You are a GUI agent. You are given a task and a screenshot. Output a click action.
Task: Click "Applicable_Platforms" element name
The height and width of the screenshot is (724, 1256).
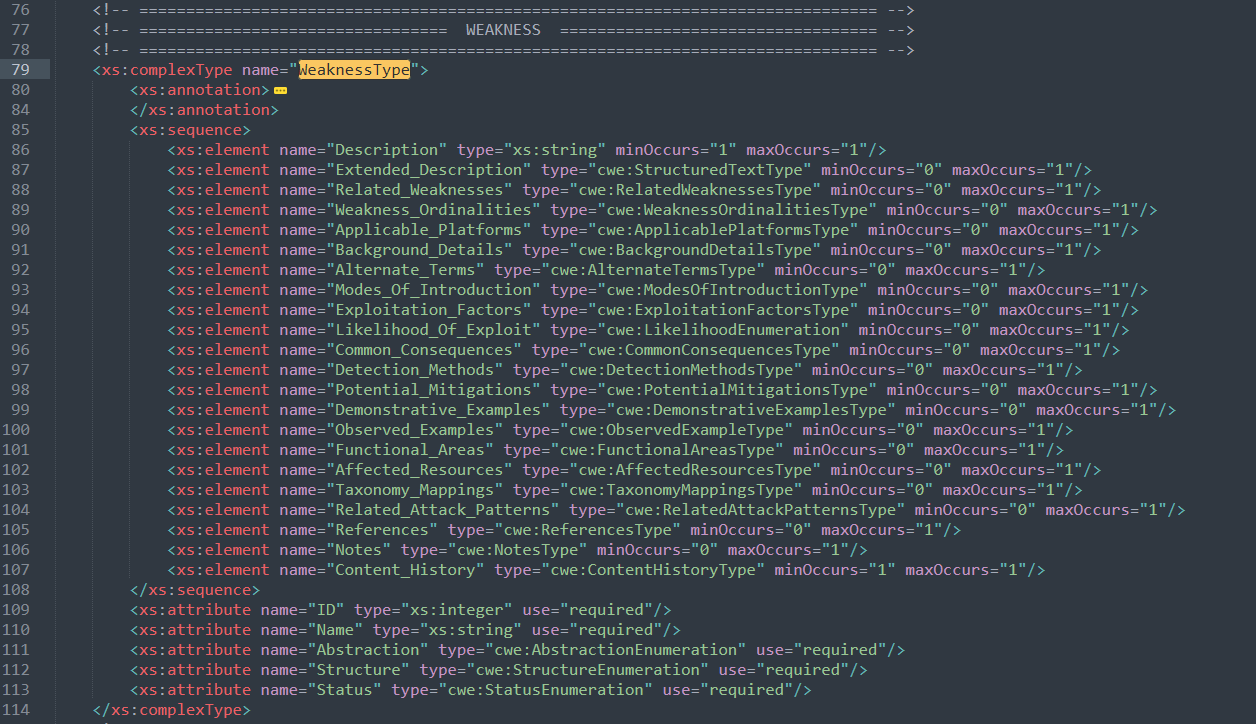(428, 230)
